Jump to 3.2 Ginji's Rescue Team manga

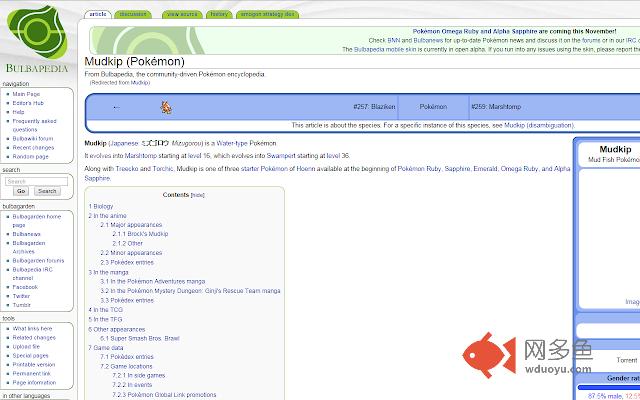pos(190,291)
